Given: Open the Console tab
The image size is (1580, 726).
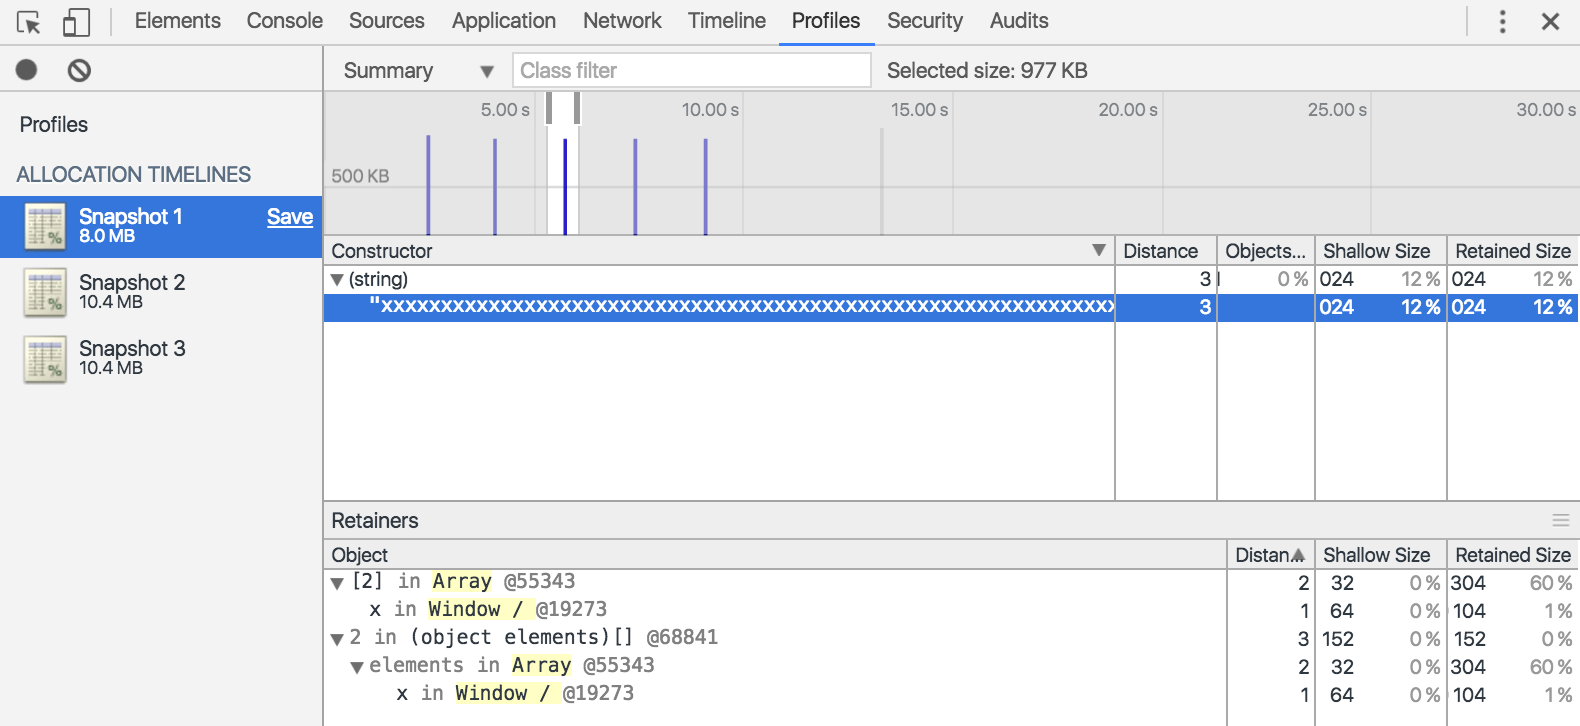Looking at the screenshot, I should click(x=284, y=21).
